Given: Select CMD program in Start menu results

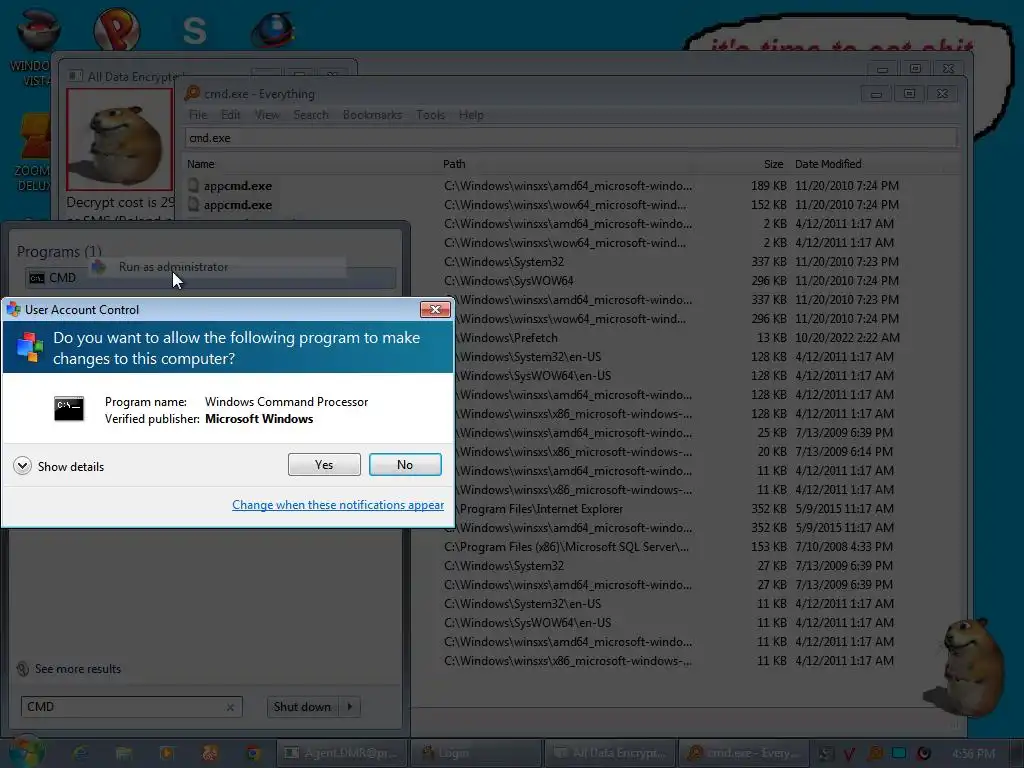Looking at the screenshot, I should tap(210, 278).
